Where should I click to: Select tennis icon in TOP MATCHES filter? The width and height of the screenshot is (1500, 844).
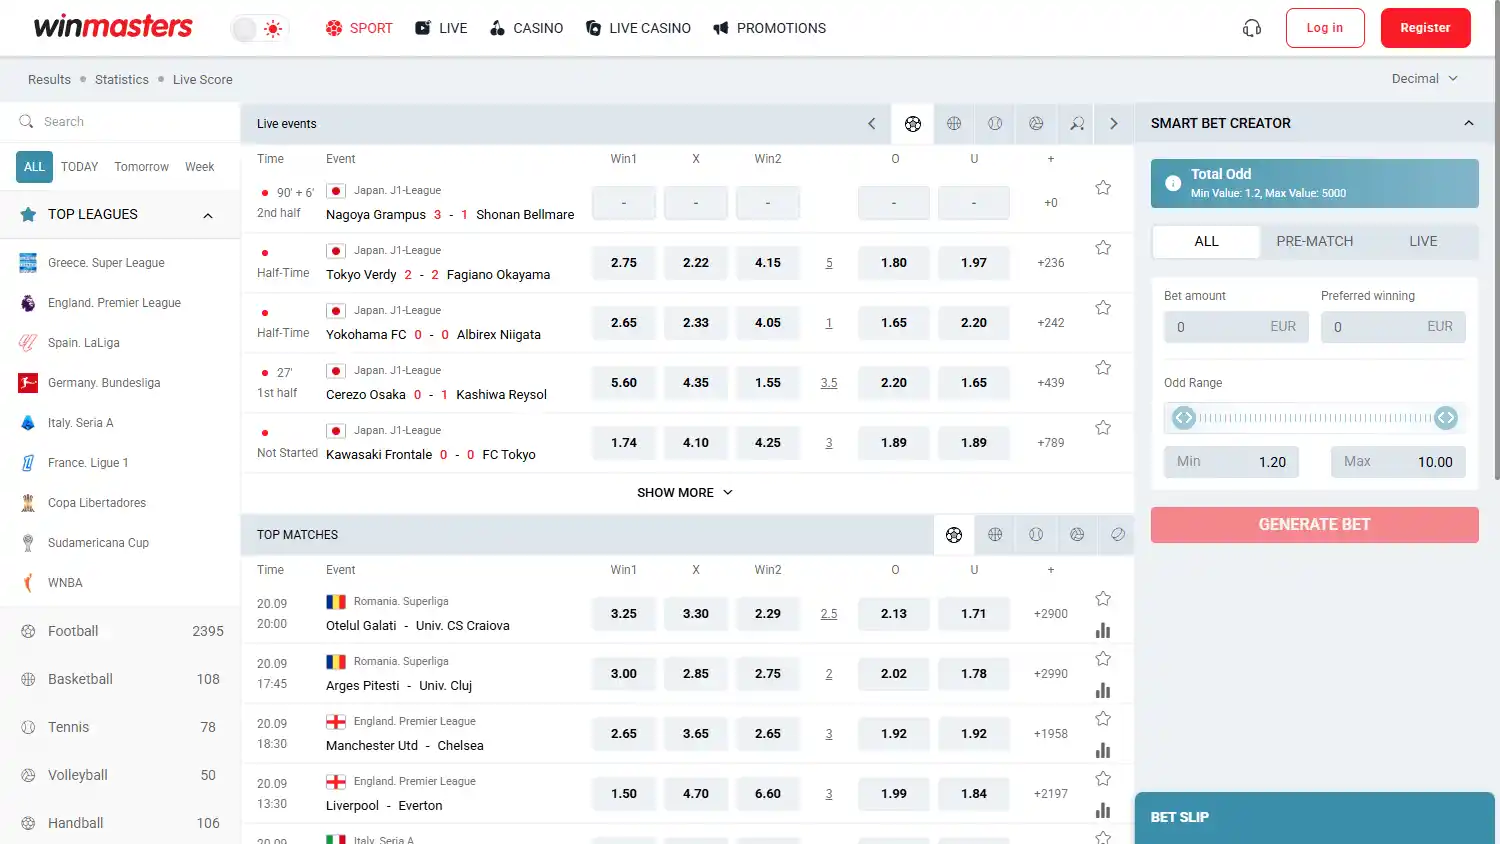1036,535
